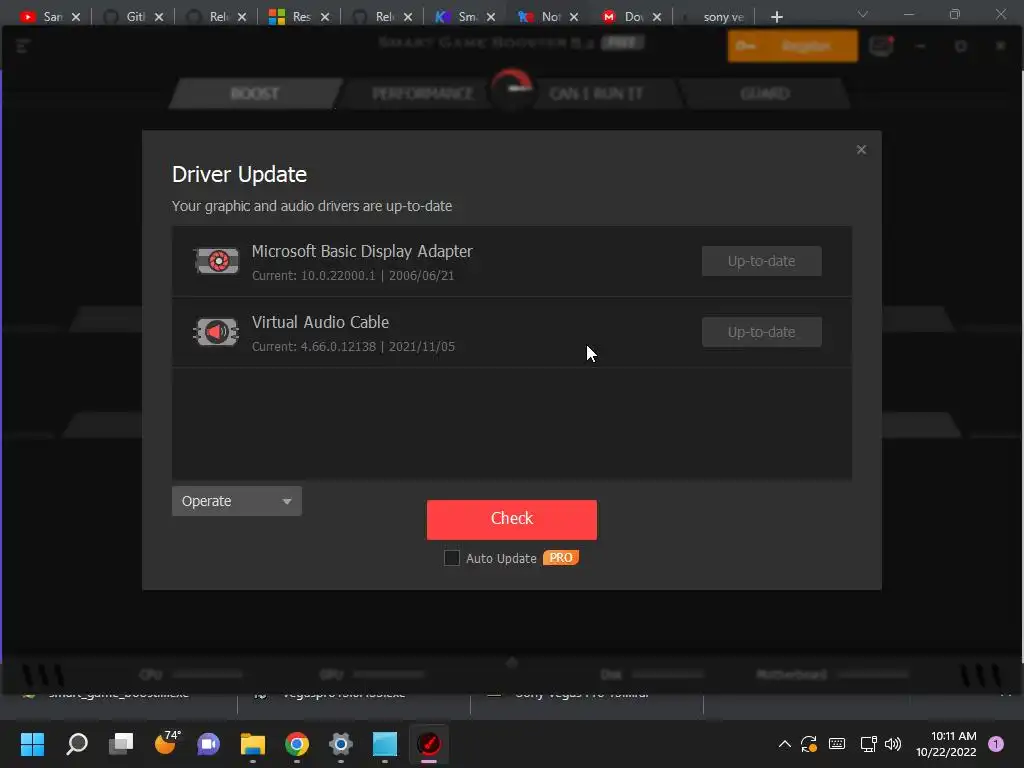The image size is (1024, 768).
Task: Open the Windows Start menu
Action: (x=32, y=744)
